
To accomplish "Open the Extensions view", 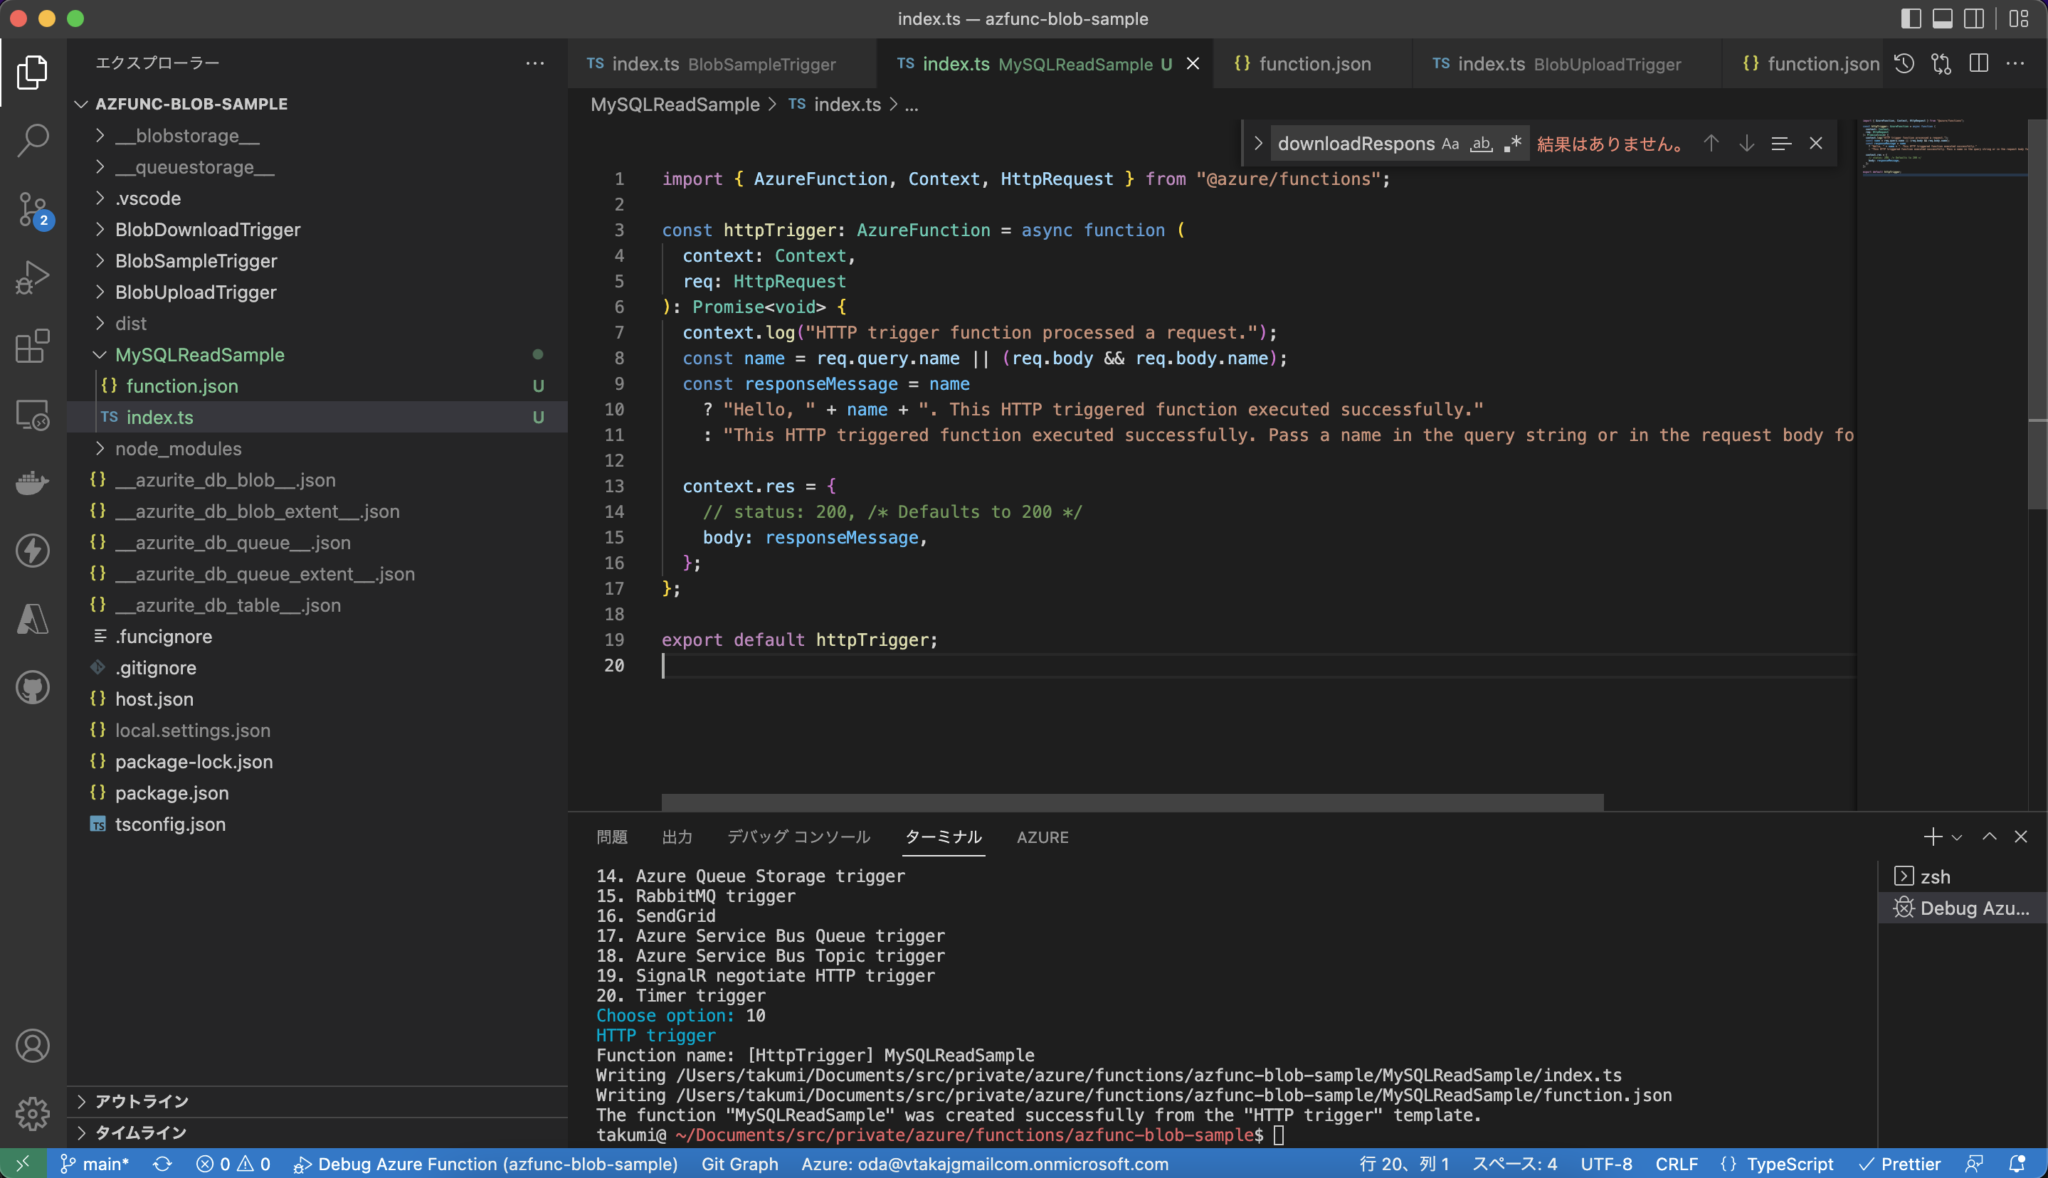I will click(33, 346).
